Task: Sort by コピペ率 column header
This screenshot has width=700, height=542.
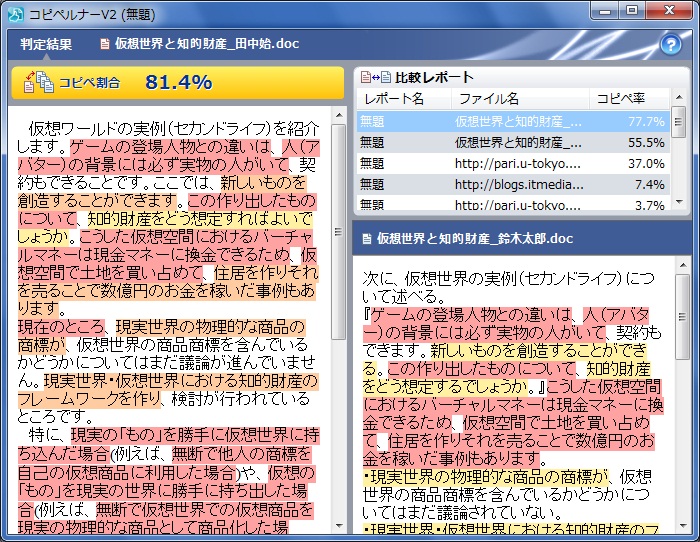Action: 629,99
